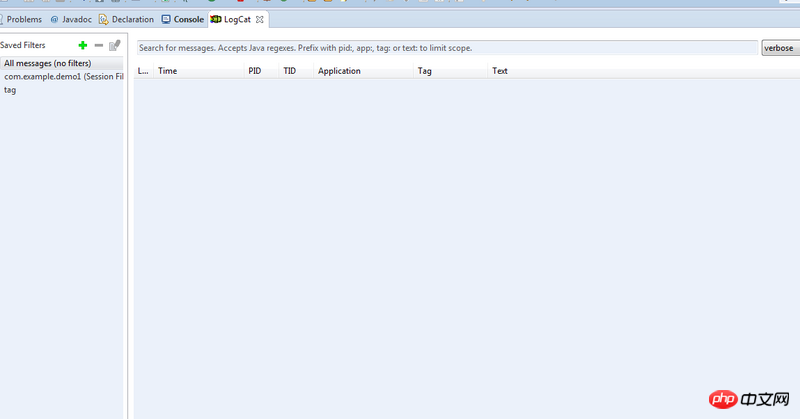
Task: Click the Time column header
Action: click(x=198, y=71)
